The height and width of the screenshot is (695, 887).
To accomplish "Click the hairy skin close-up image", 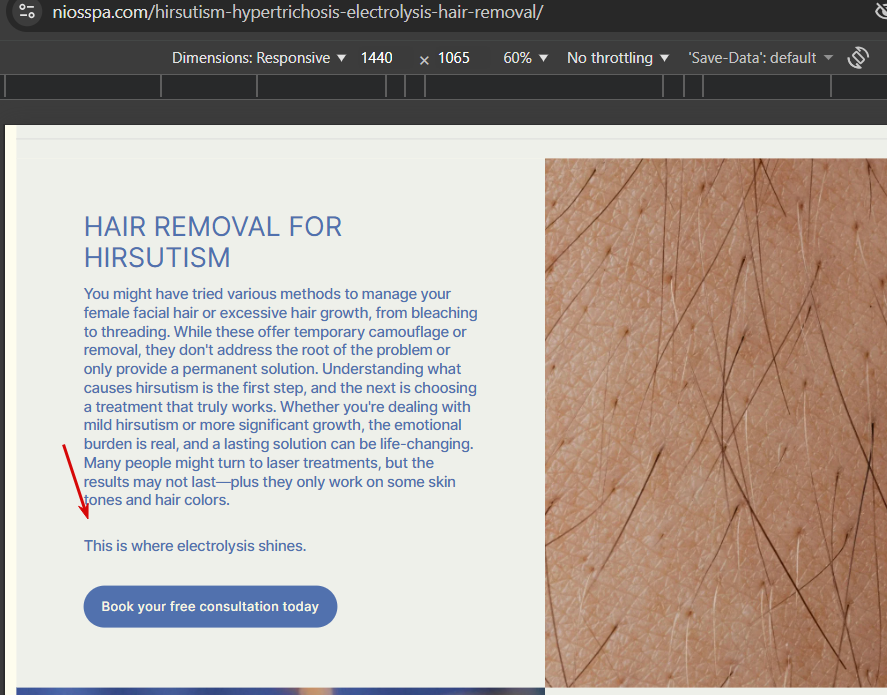I will pyautogui.click(x=716, y=422).
